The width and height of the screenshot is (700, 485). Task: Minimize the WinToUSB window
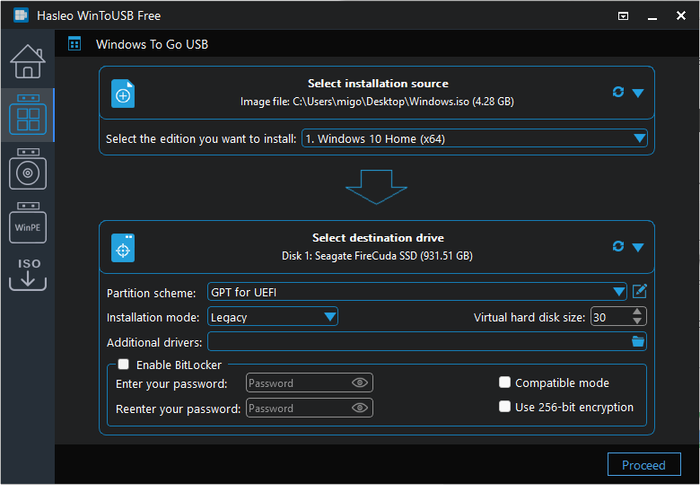tap(652, 17)
